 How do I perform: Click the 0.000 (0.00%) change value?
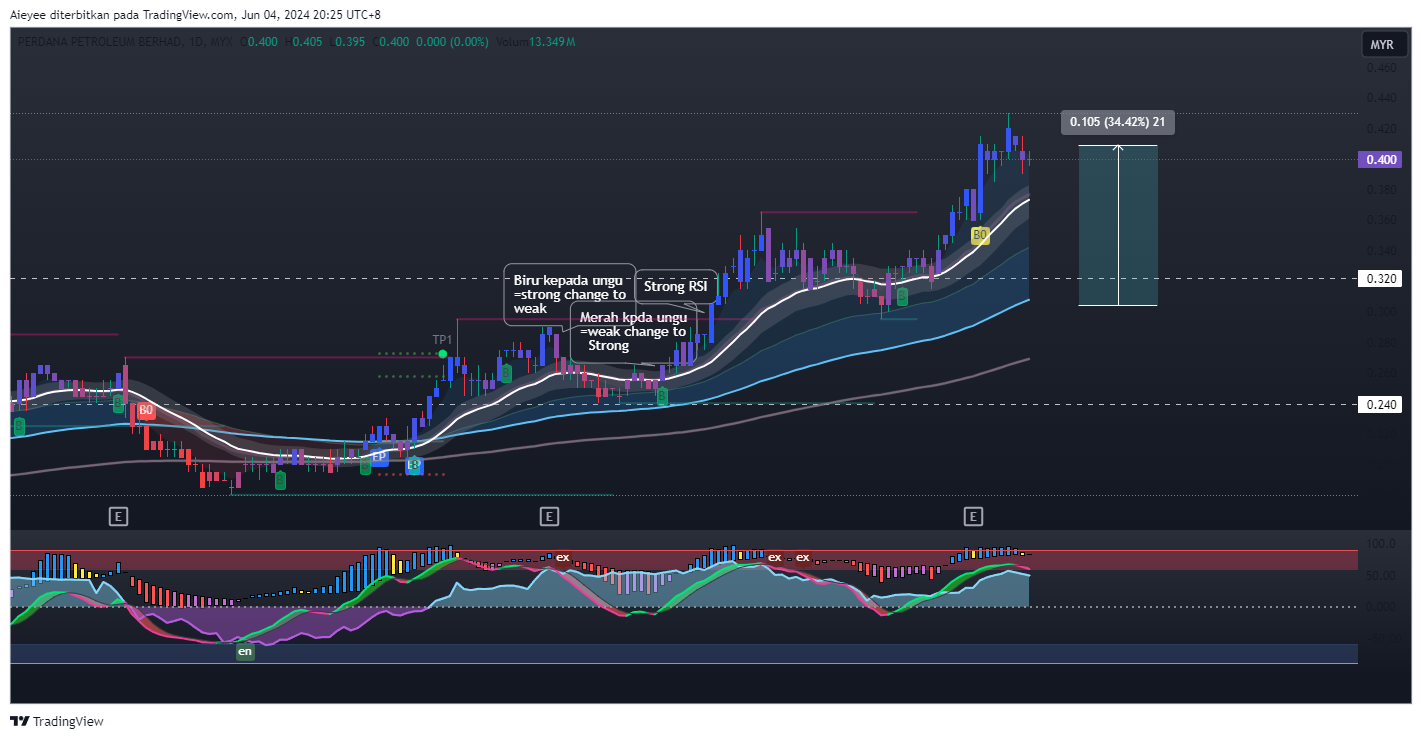coord(452,42)
